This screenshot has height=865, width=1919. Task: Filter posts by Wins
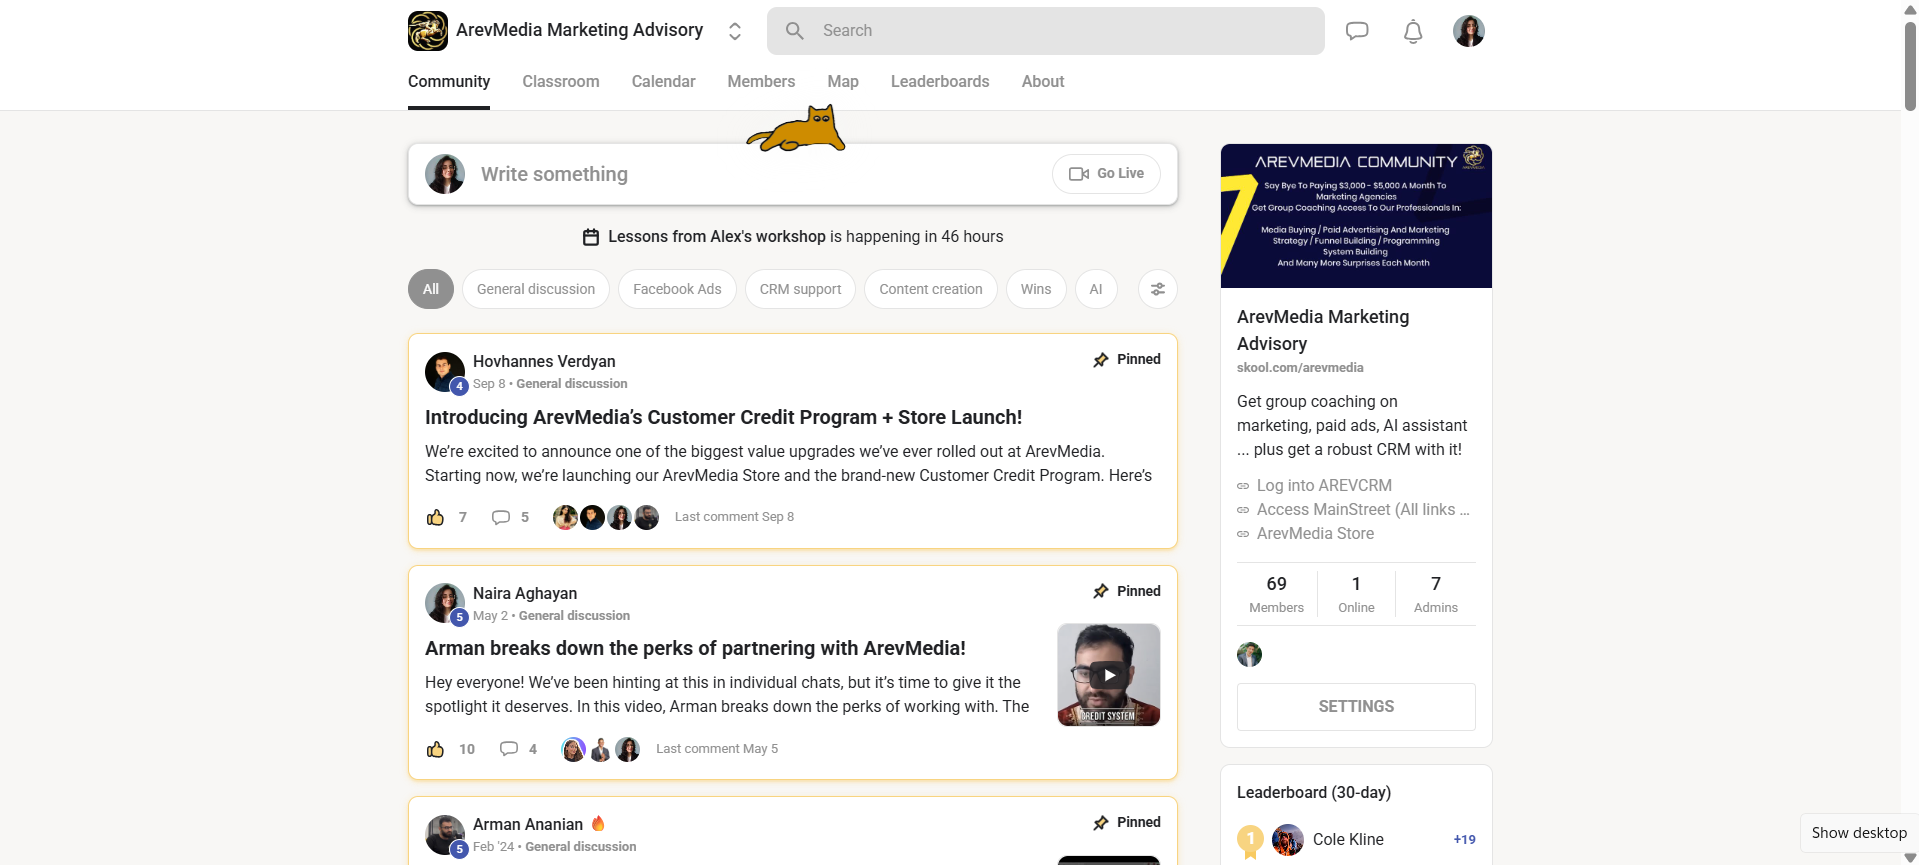[1036, 289]
